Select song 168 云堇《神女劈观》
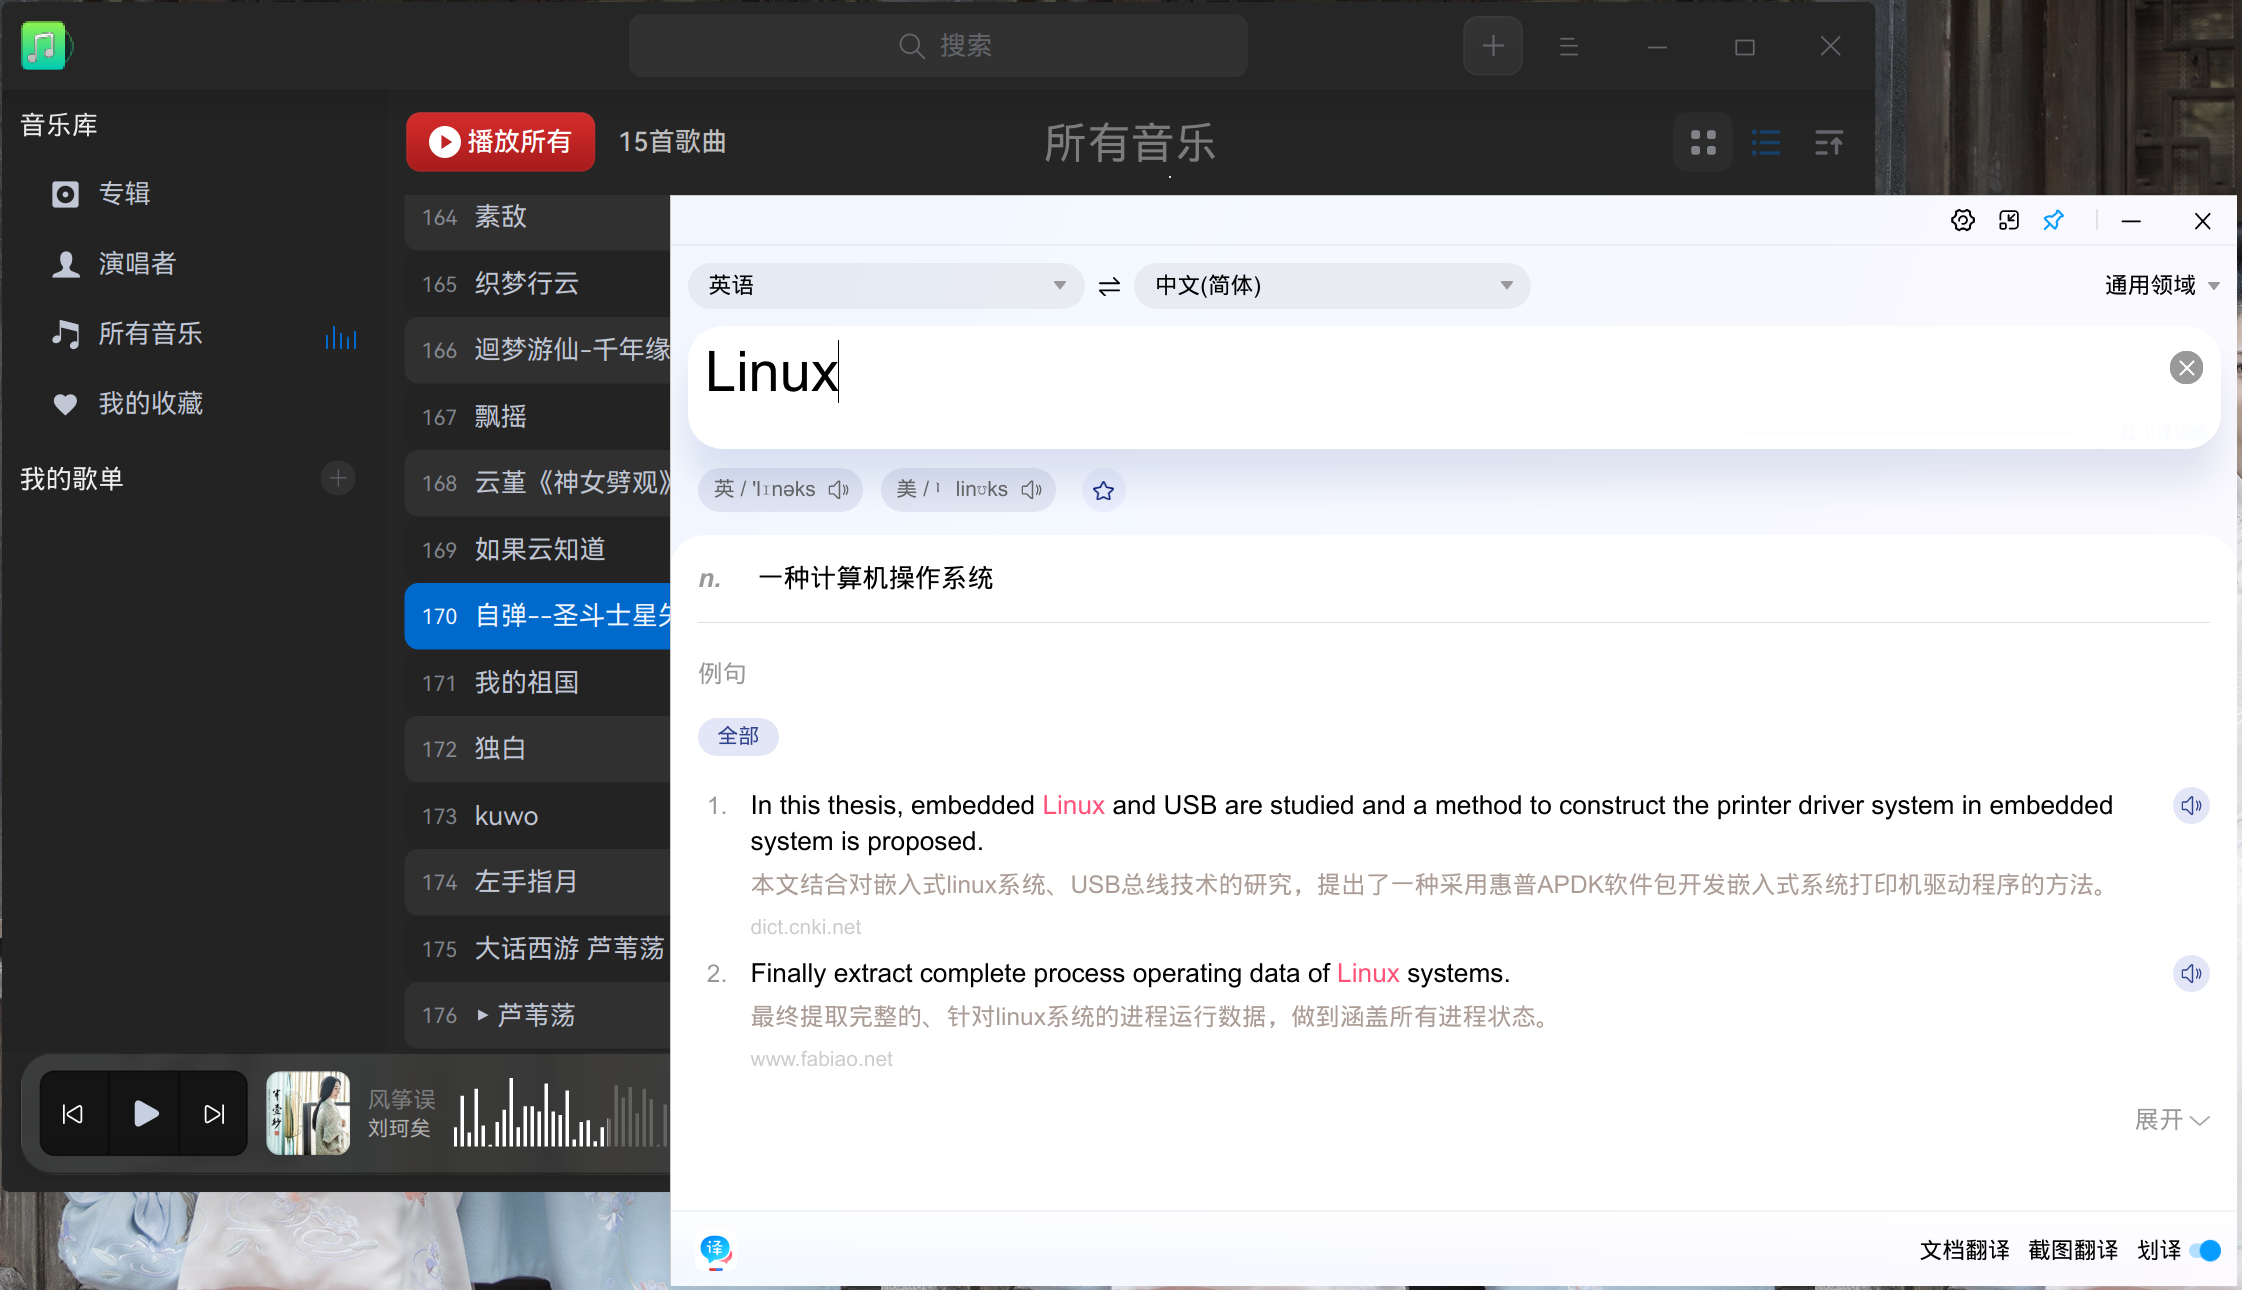This screenshot has height=1290, width=2242. (x=538, y=483)
